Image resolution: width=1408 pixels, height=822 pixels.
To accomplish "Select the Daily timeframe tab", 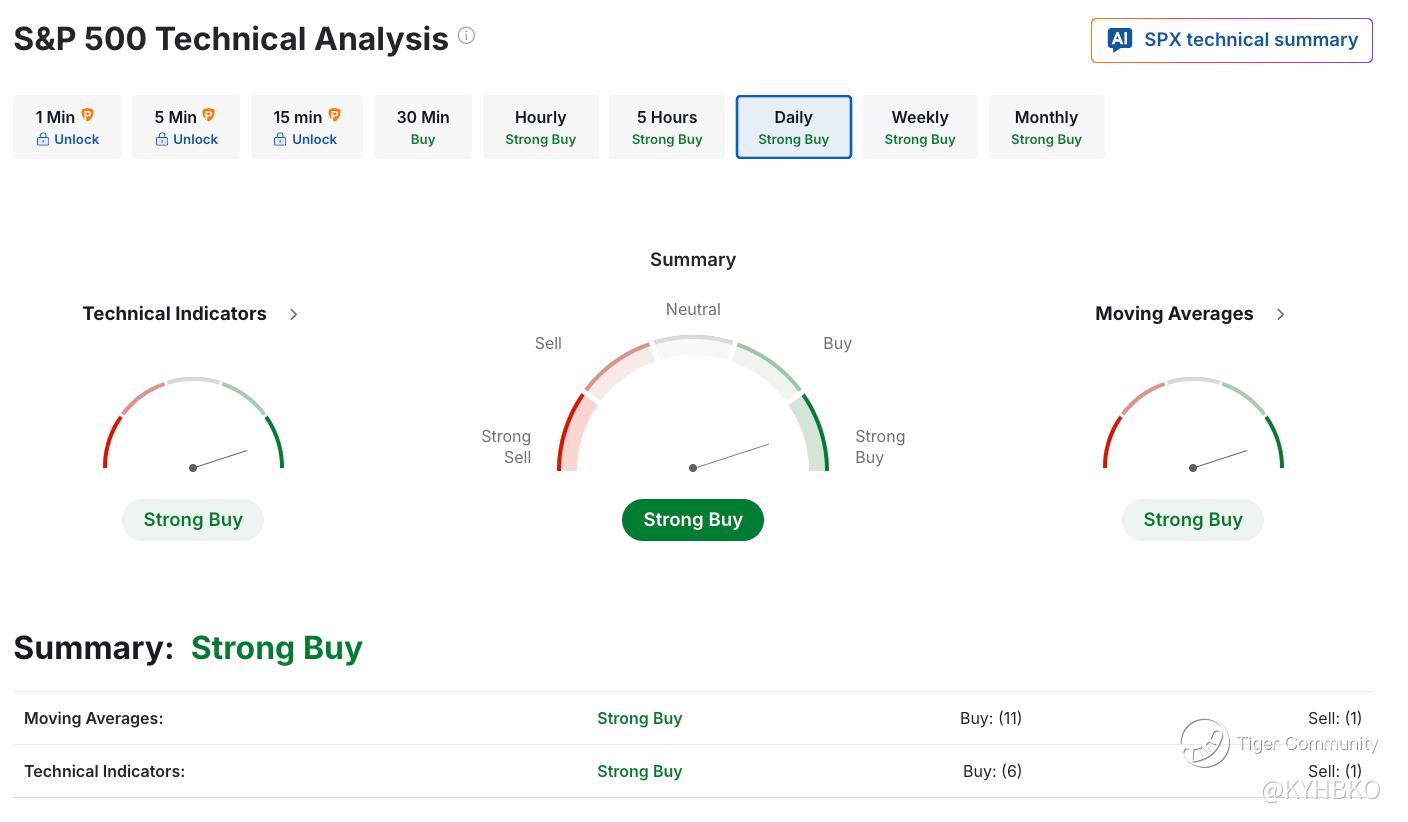I will (793, 127).
